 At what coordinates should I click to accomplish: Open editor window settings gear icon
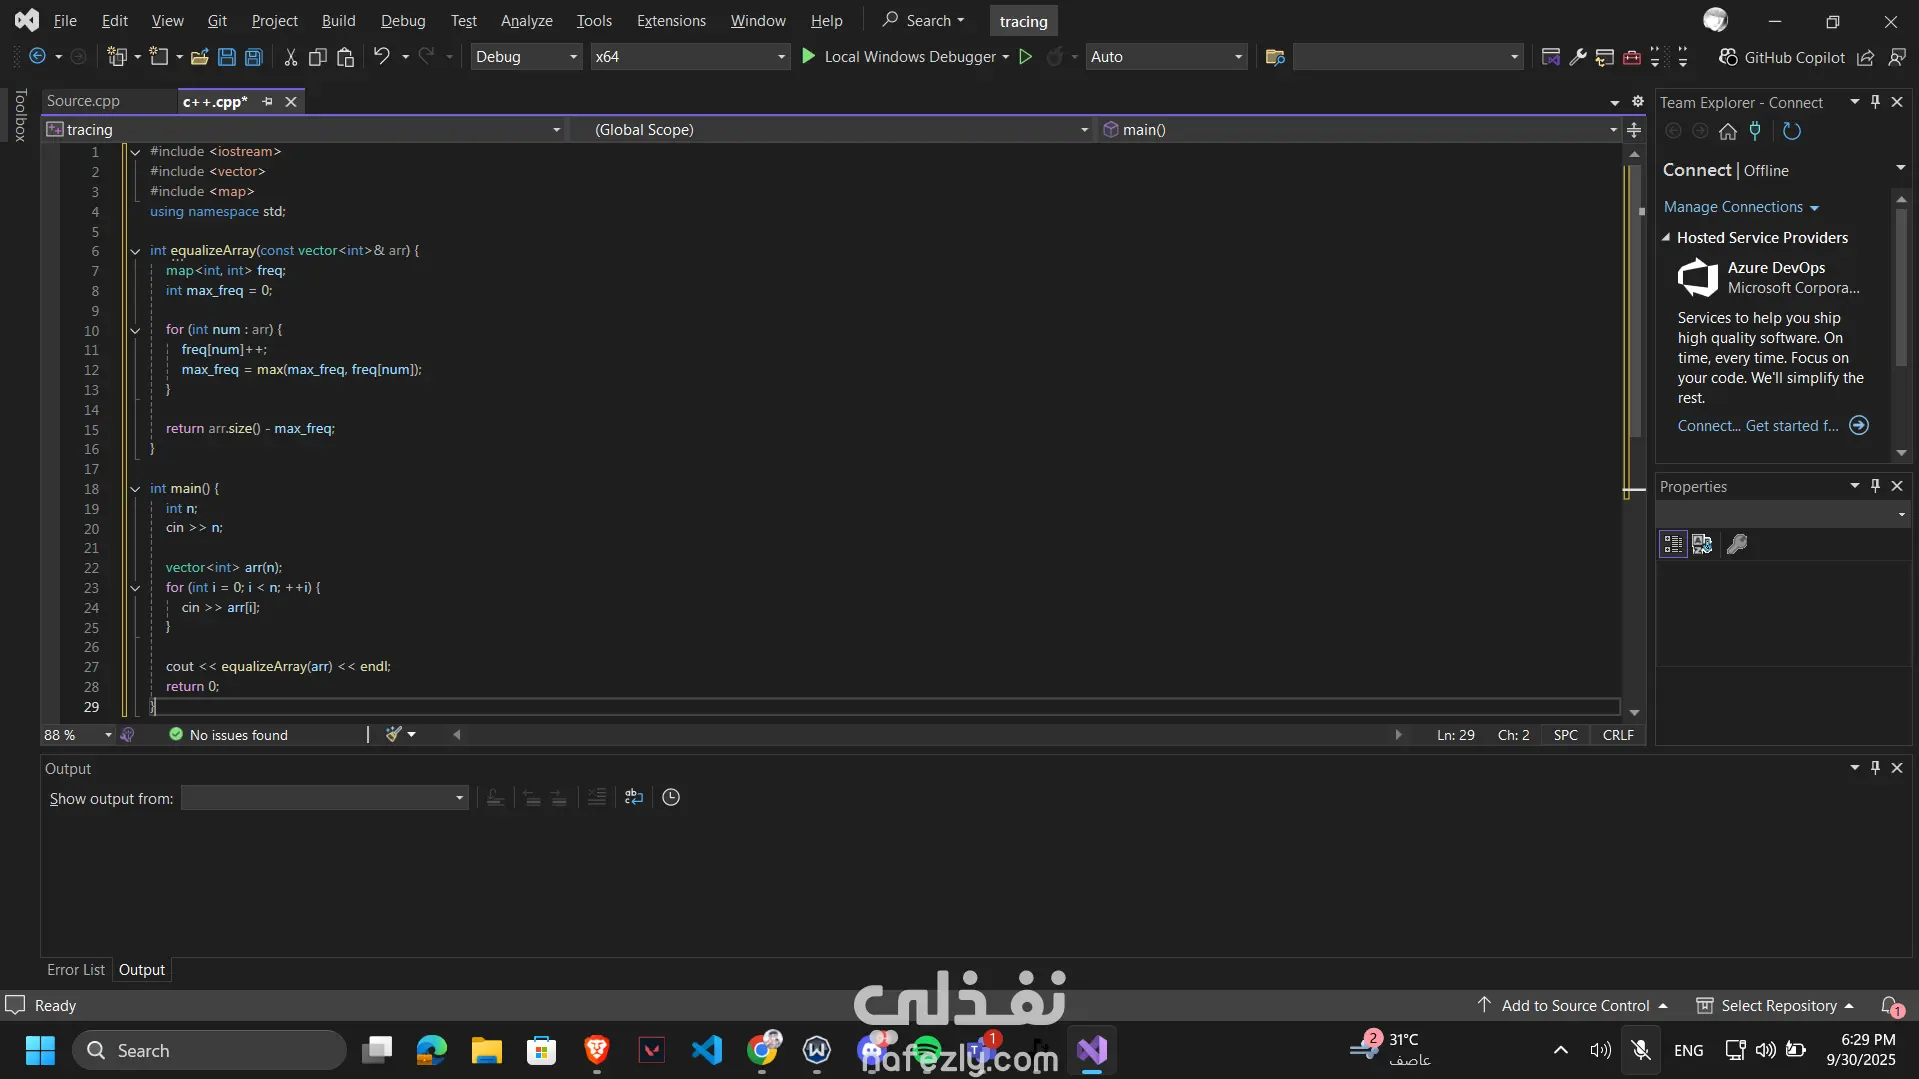(1637, 101)
